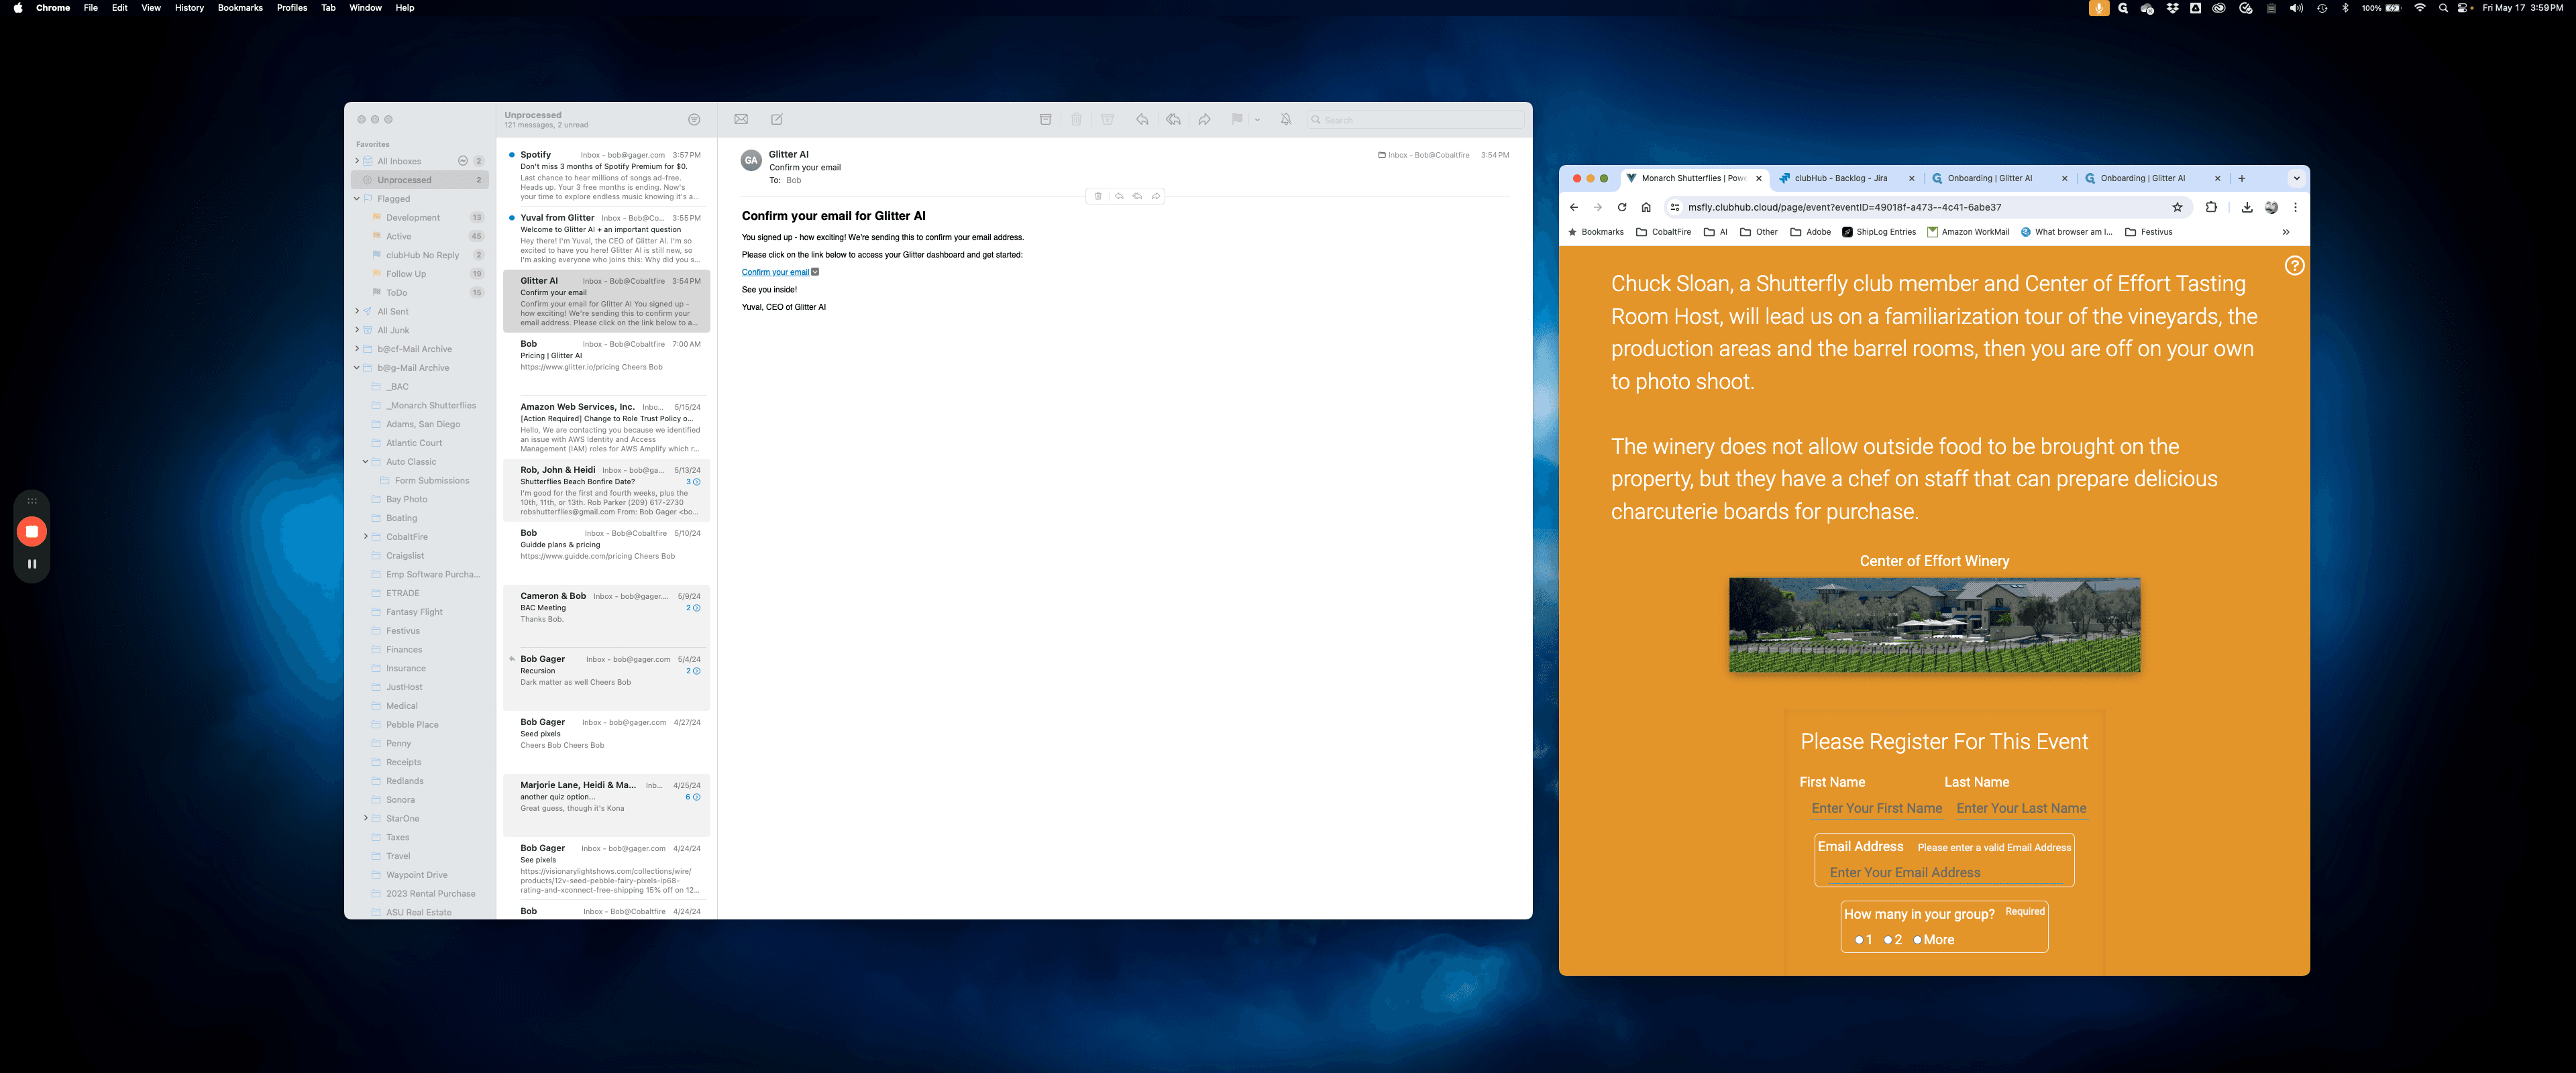Open the Bookmarks menu in menu bar
This screenshot has height=1073, width=2576.
(x=240, y=8)
